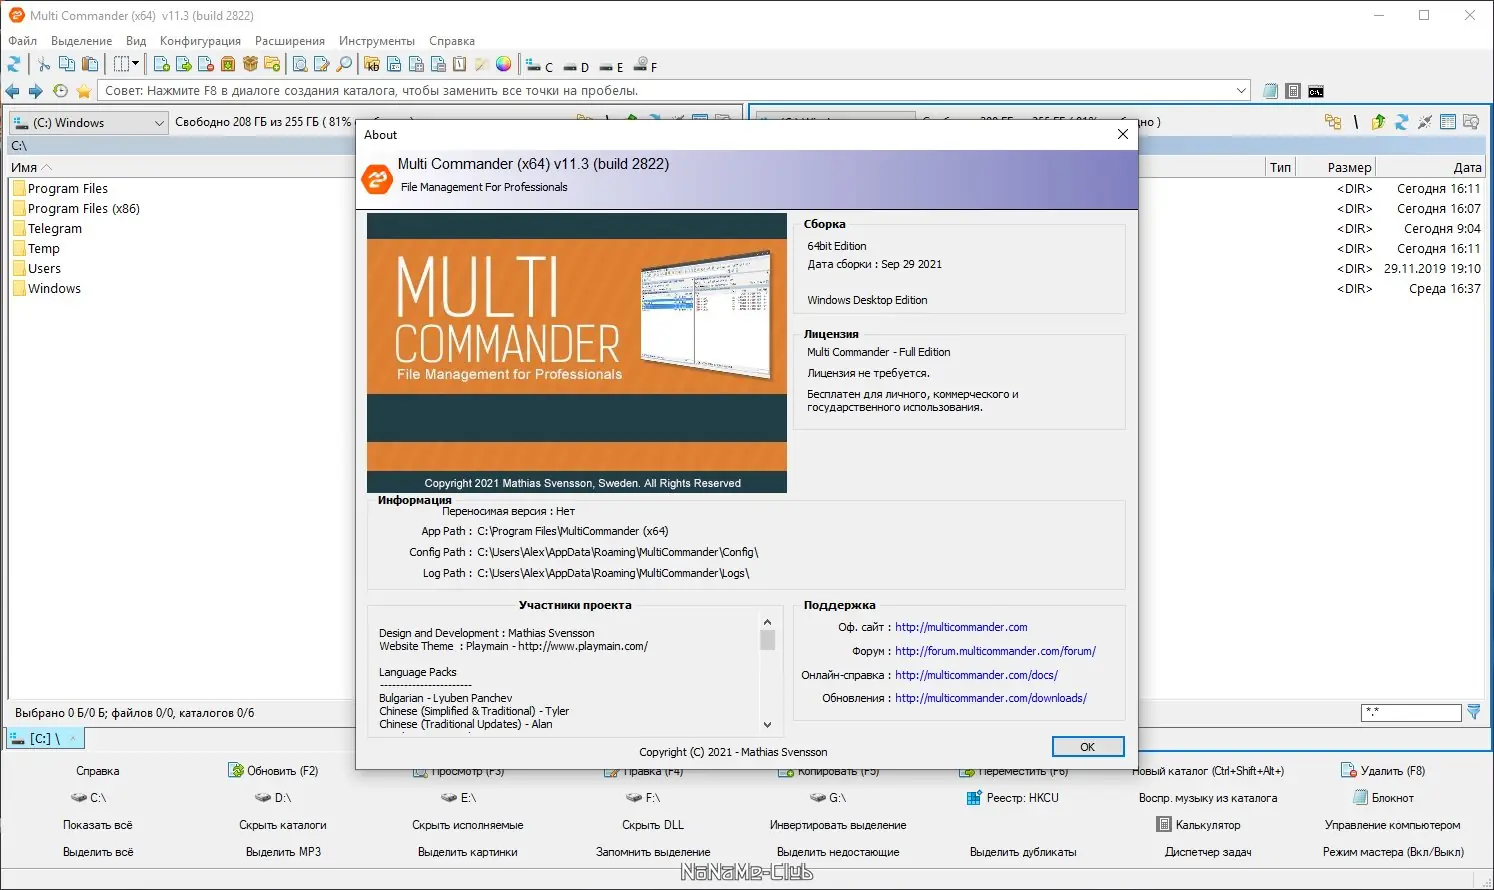
Task: Click the filter funnel icon
Action: 1473,712
